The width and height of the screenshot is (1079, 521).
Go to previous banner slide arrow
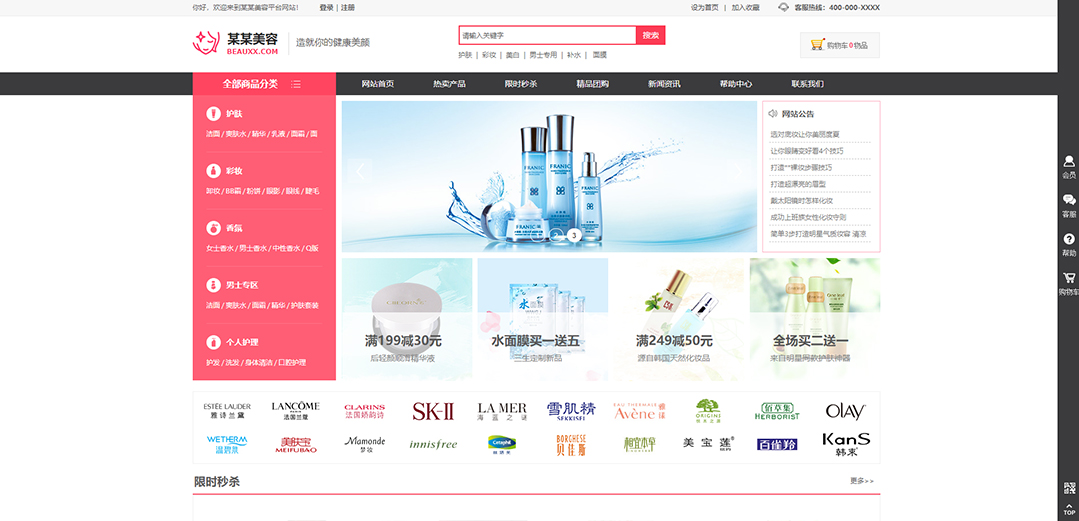(x=359, y=171)
